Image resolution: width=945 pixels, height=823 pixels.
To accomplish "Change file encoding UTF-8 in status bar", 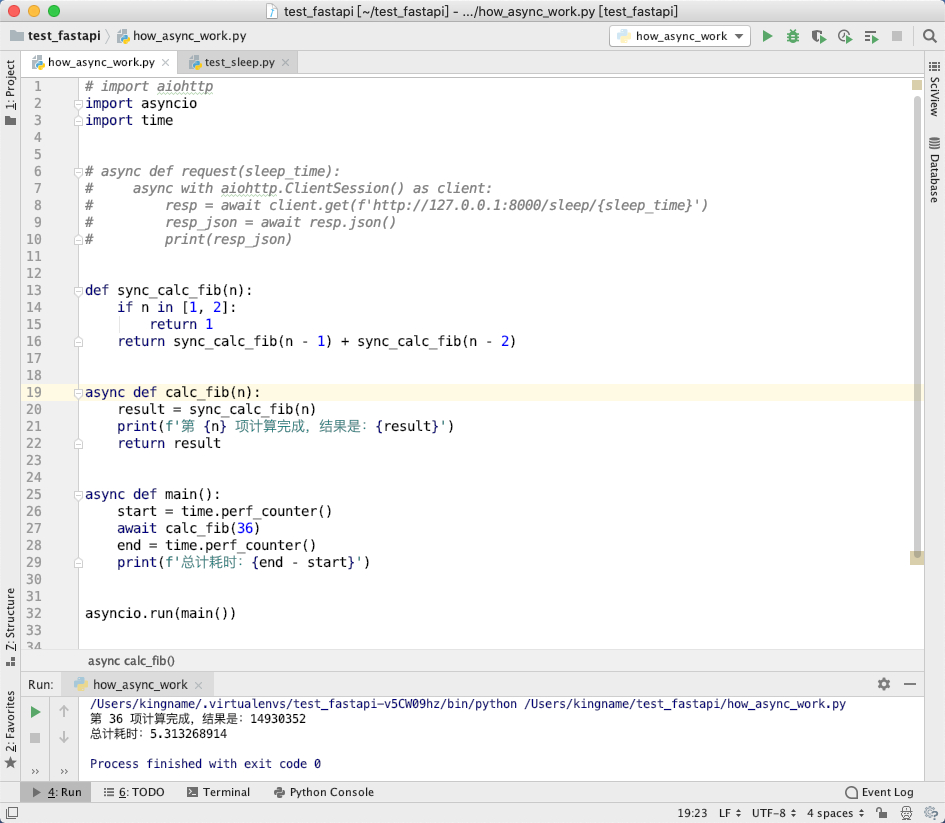I will 774,813.
